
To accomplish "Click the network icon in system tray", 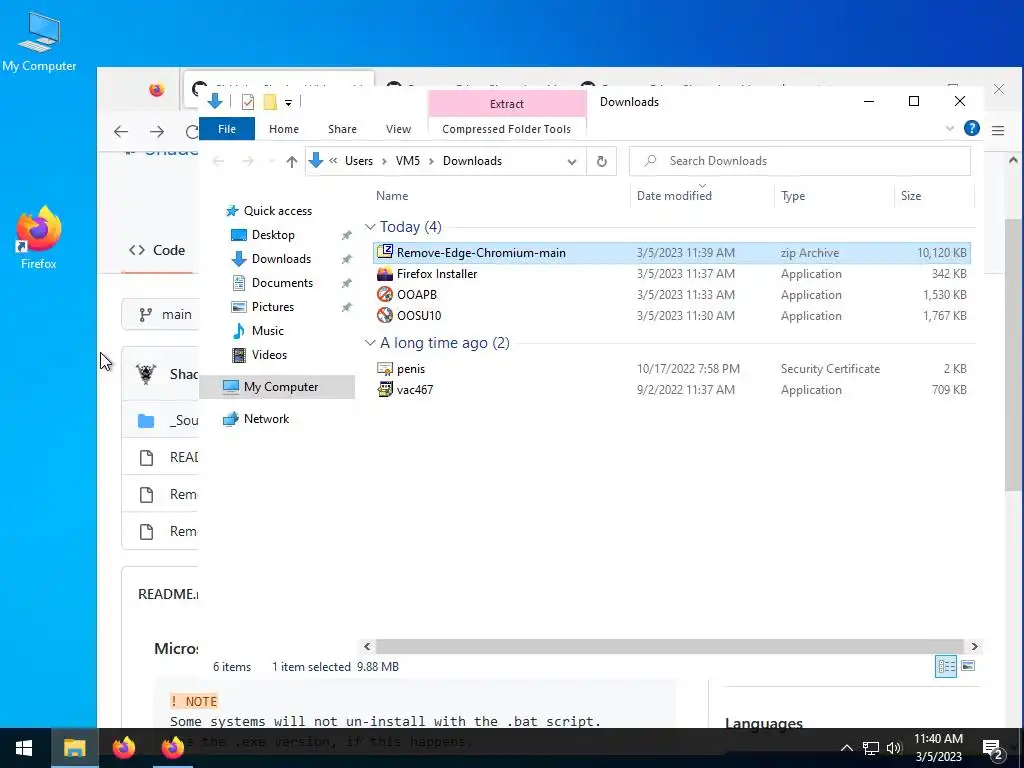I will (871, 748).
